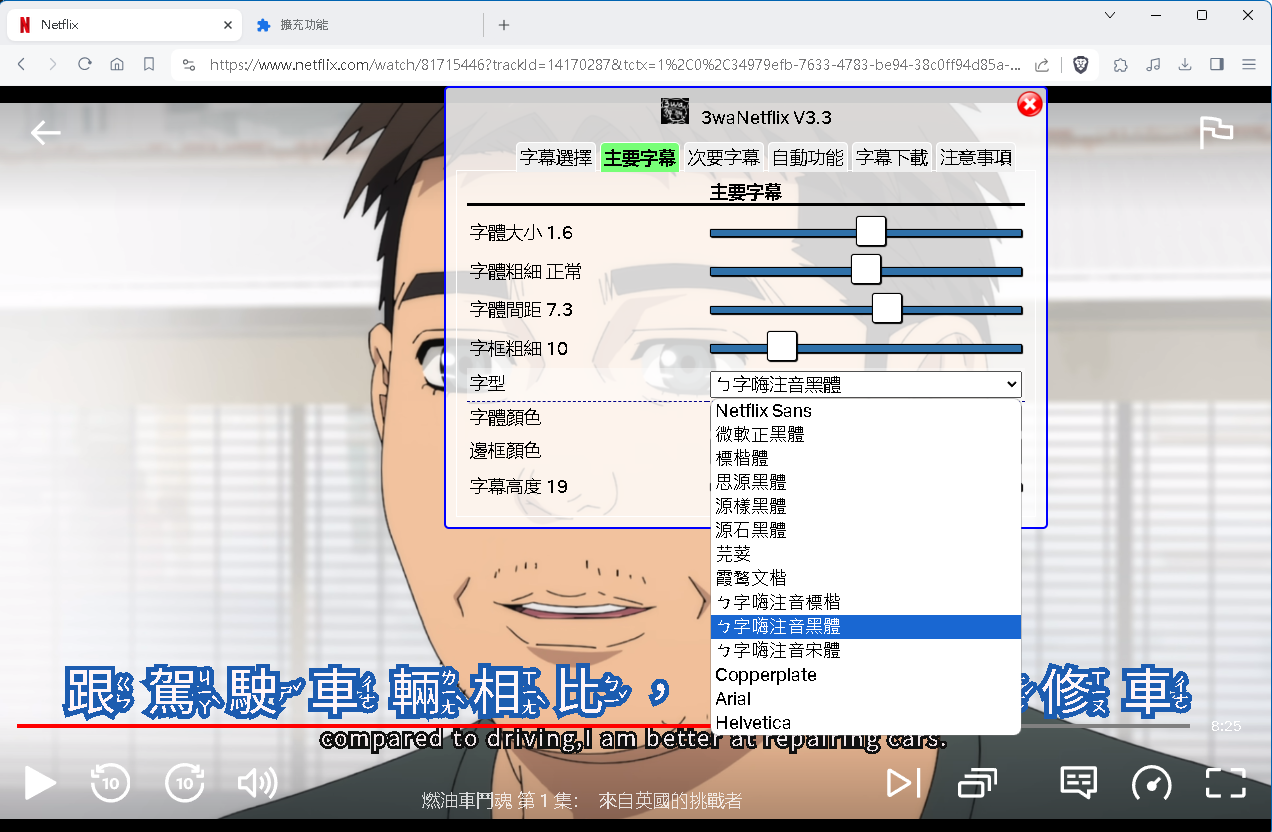Adjust the 字體間距 slider
Viewport: 1272px width, 832px height.
pos(866,309)
